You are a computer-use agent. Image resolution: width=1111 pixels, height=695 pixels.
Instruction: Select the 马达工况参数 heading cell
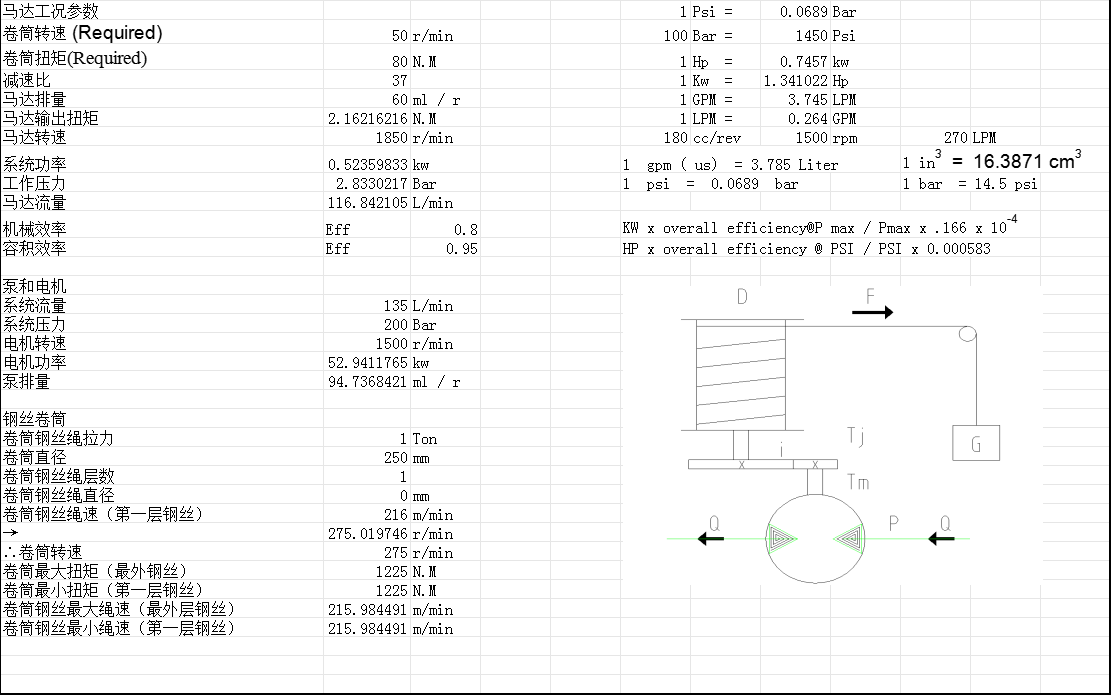tap(51, 12)
